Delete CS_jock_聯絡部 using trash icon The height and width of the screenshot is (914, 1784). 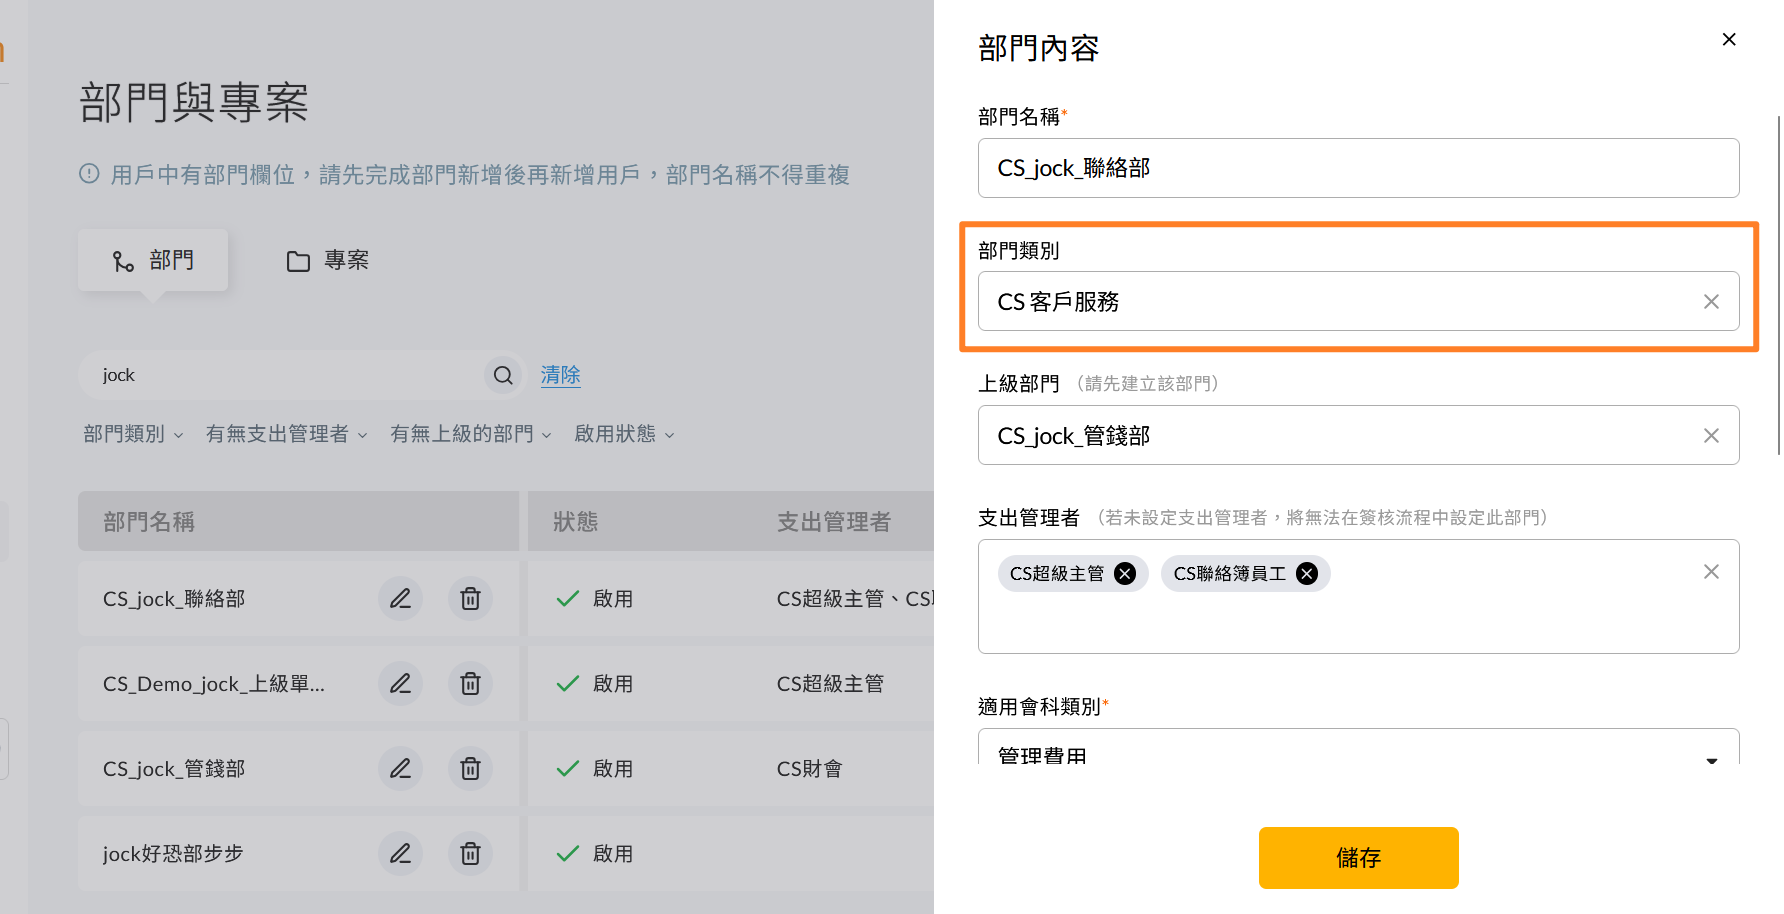(470, 599)
